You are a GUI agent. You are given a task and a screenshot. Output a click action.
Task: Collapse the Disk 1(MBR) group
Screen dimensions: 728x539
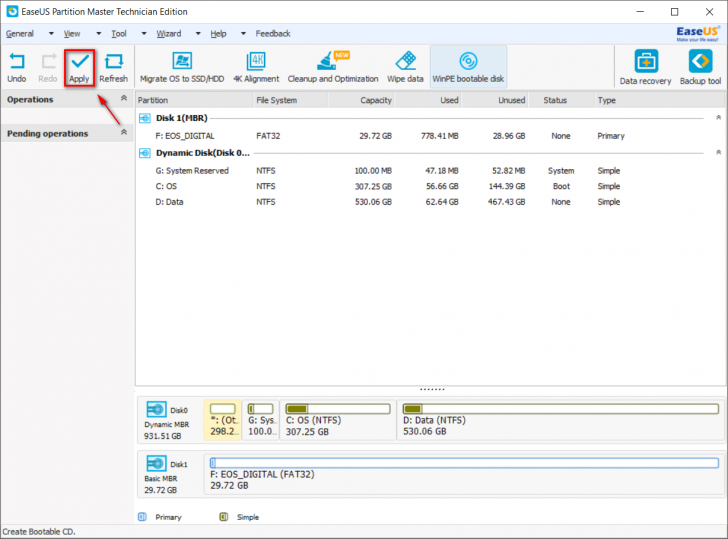(x=718, y=117)
